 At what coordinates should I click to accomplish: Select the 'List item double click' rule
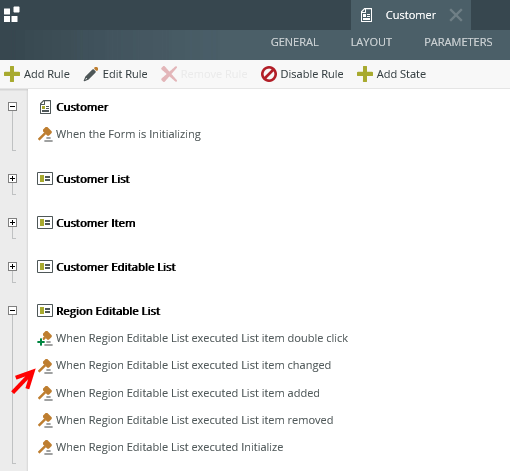tap(202, 338)
